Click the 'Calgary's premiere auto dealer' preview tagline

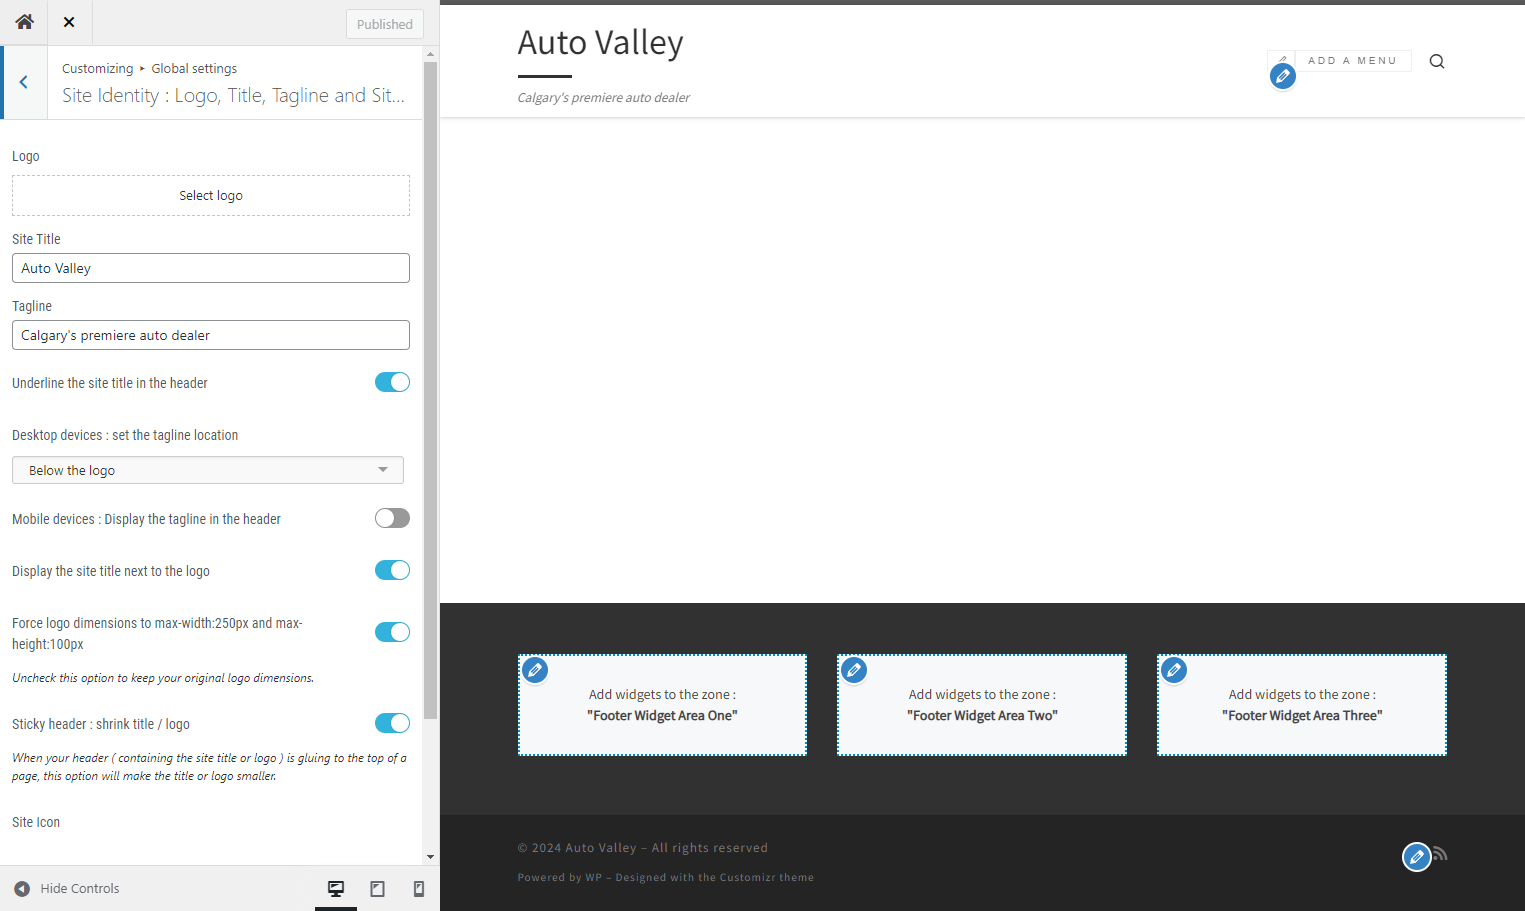click(604, 98)
